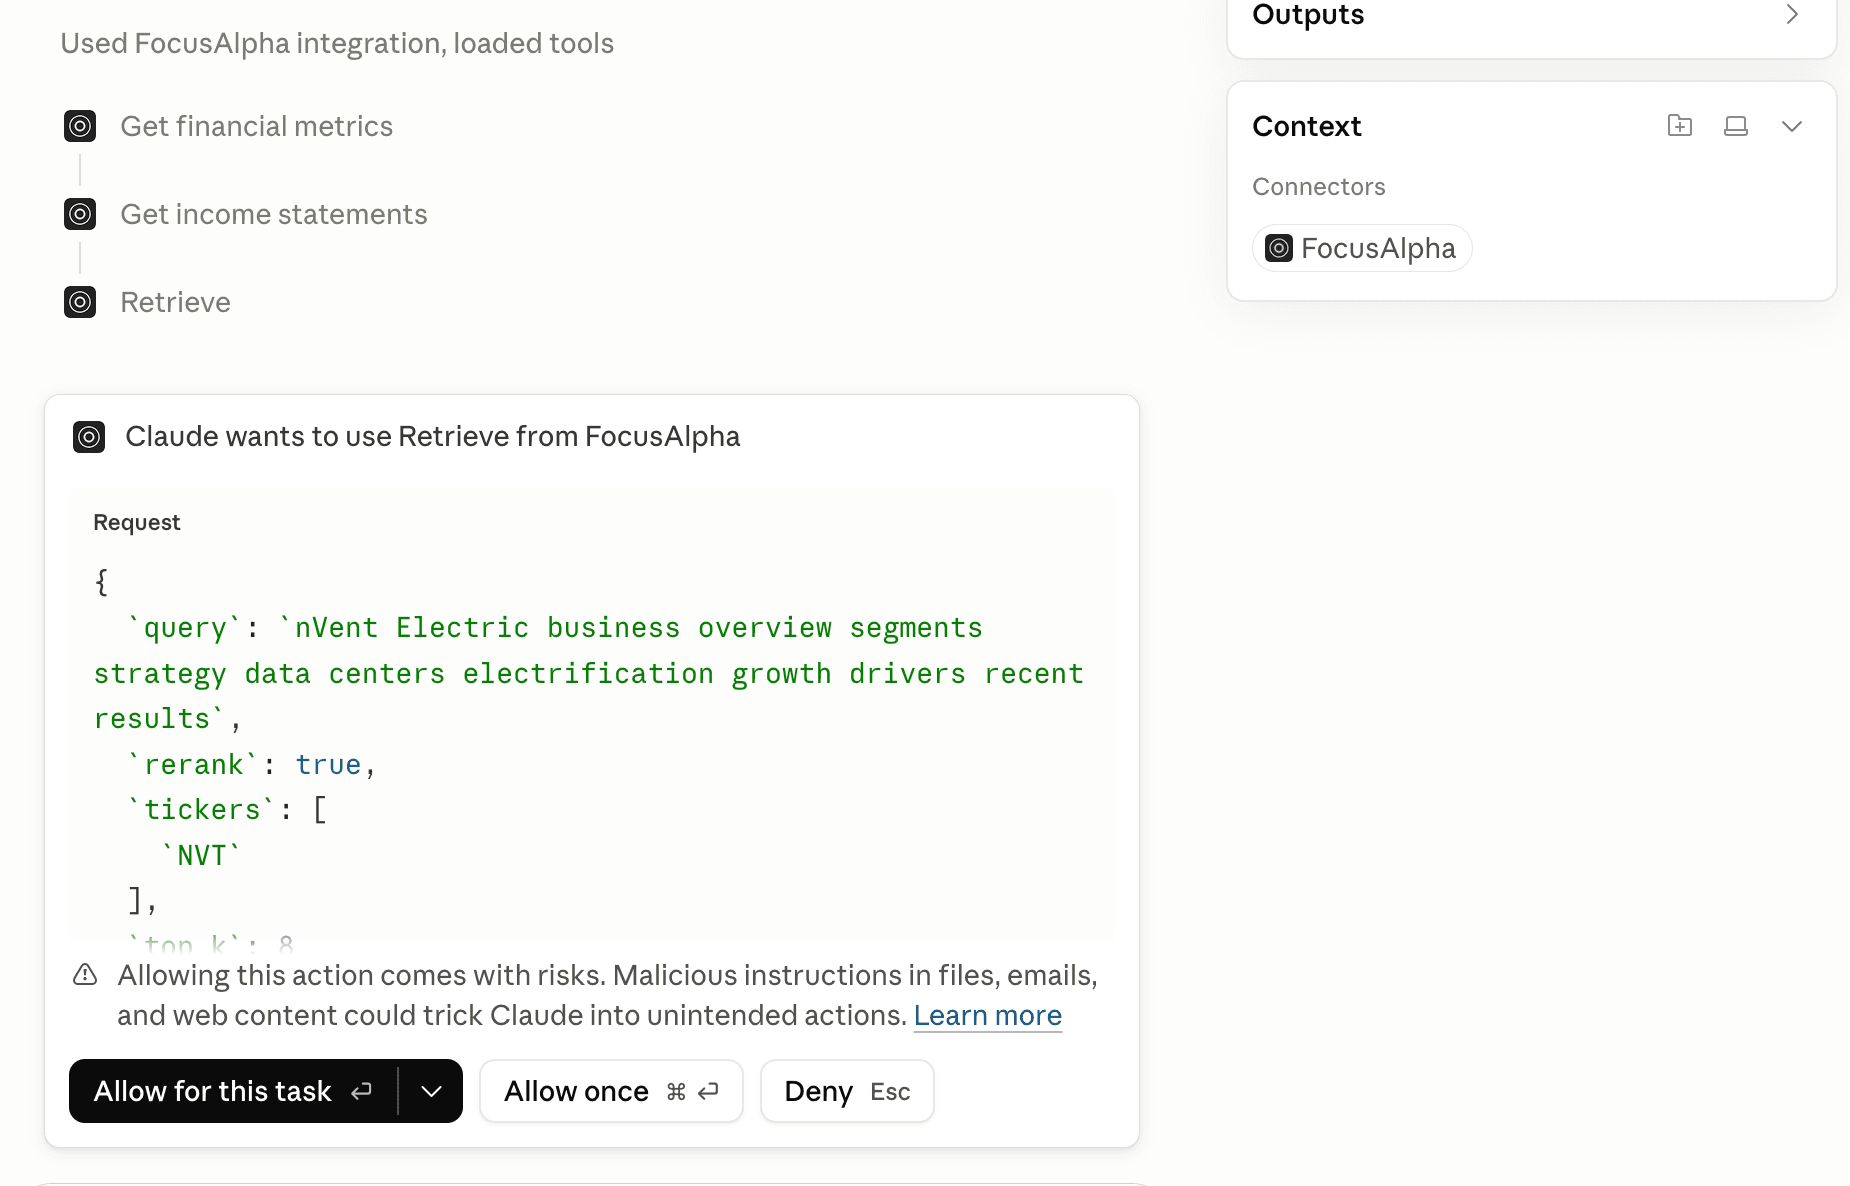Click the Connectors label
This screenshot has height=1186, width=1850.
(x=1318, y=187)
